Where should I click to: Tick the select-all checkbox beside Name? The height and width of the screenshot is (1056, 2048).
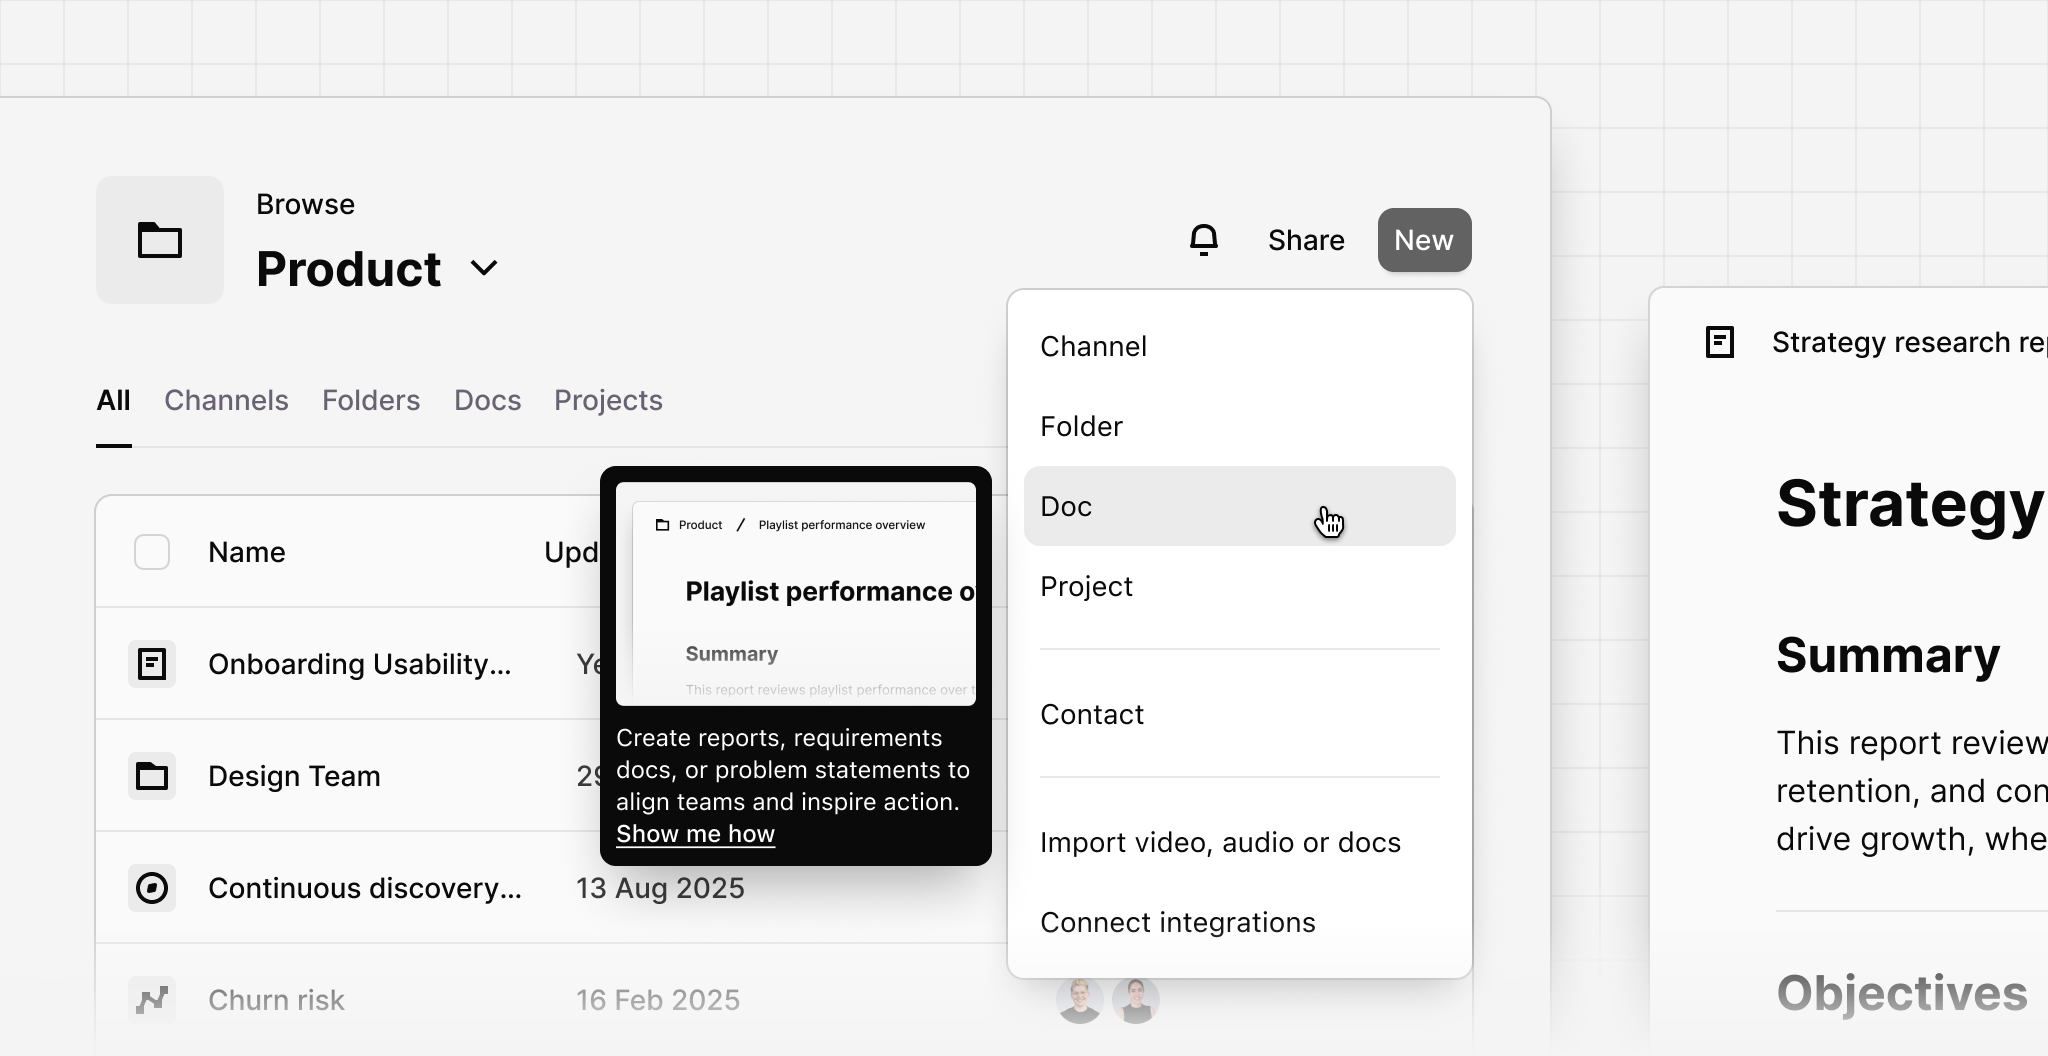152,552
